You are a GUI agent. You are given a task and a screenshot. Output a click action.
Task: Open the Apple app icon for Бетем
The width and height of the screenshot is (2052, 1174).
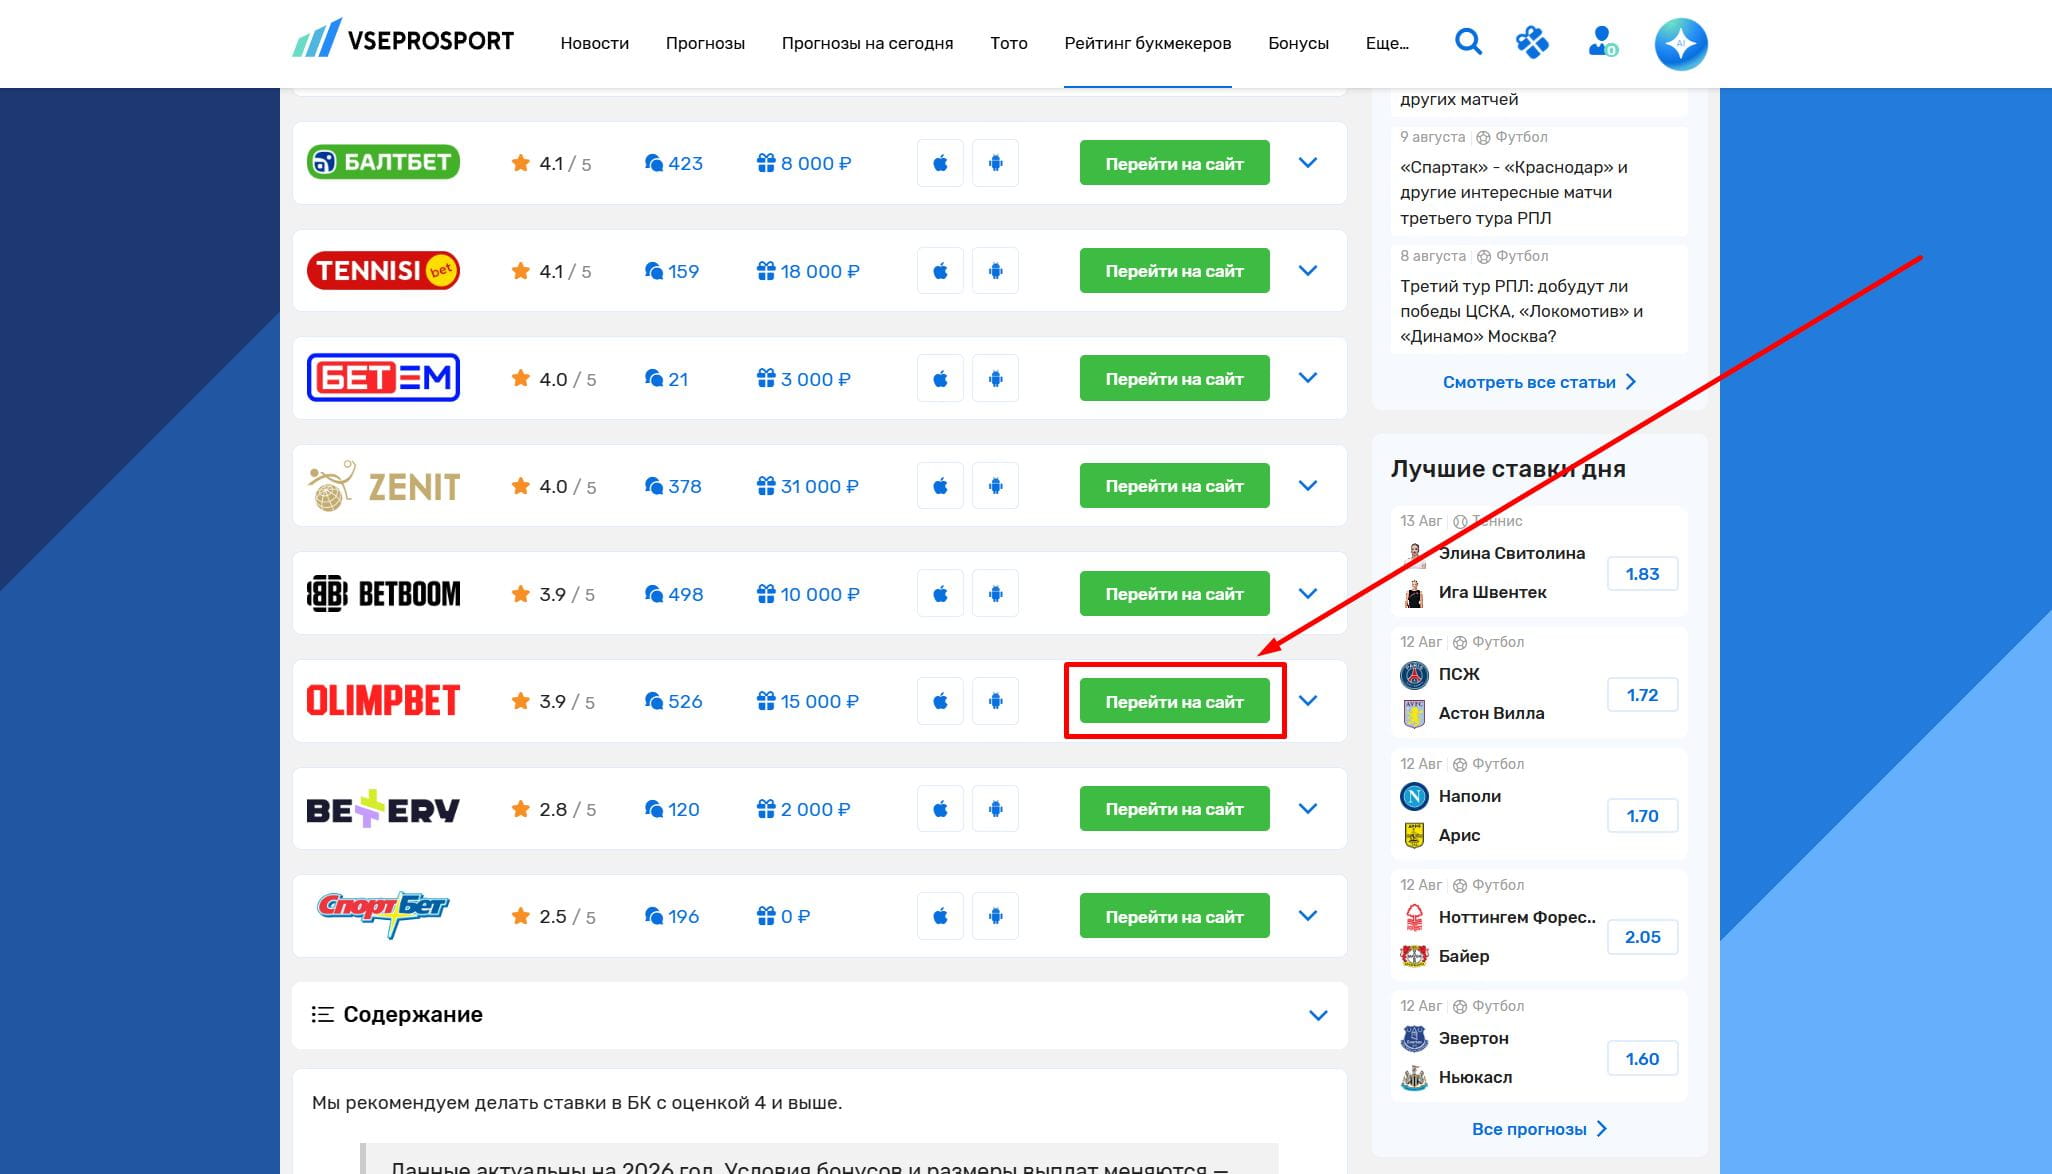940,379
